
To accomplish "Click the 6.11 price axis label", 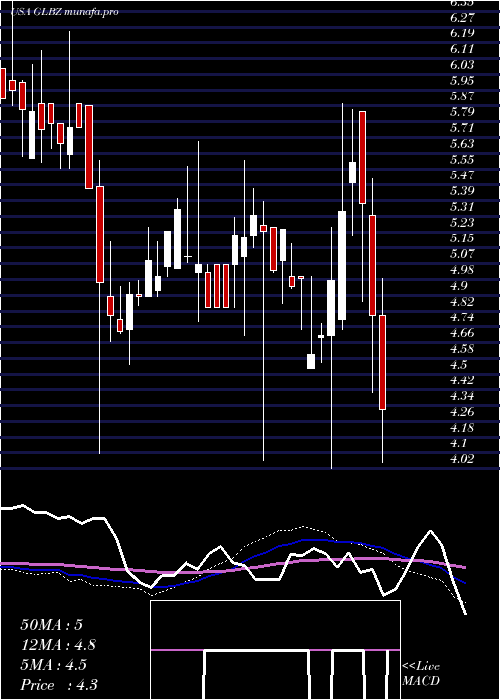I will pyautogui.click(x=462, y=49).
